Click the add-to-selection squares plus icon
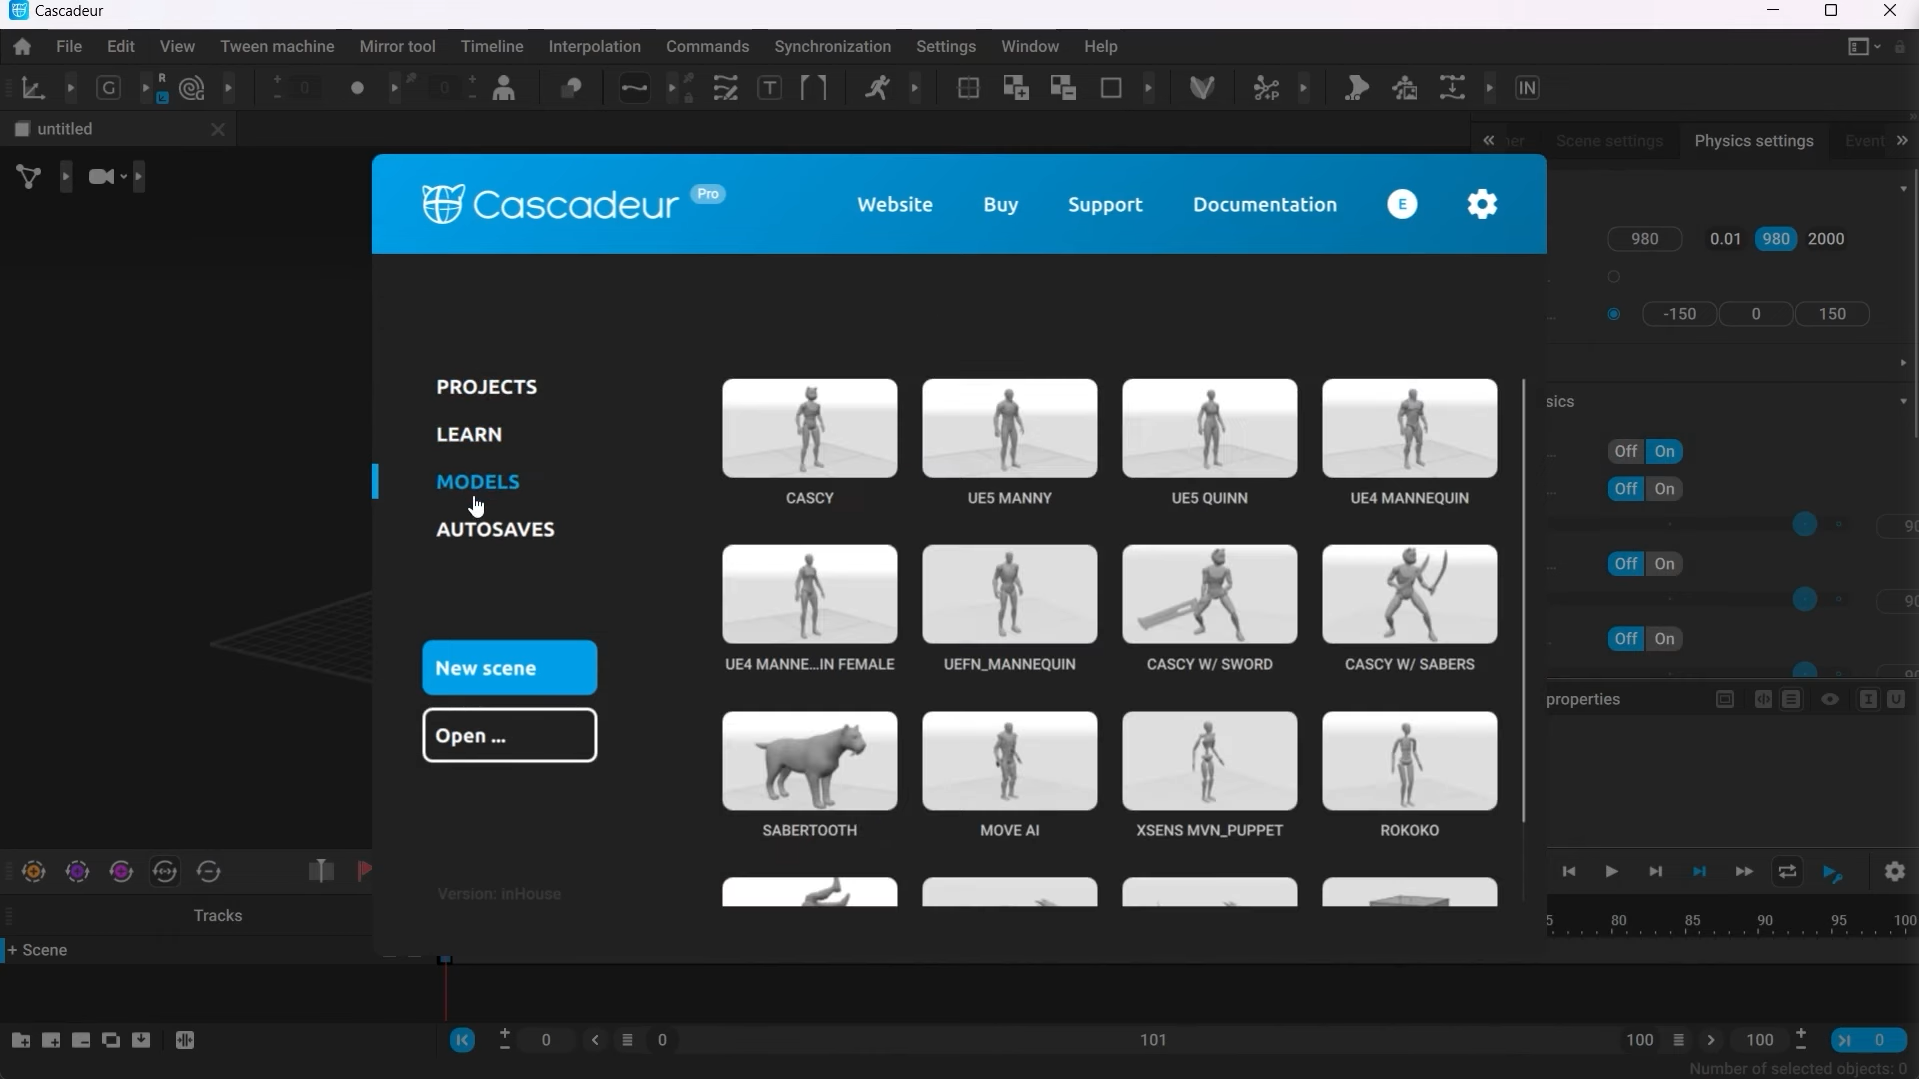Screen dimensions: 1919x1079 point(1016,88)
